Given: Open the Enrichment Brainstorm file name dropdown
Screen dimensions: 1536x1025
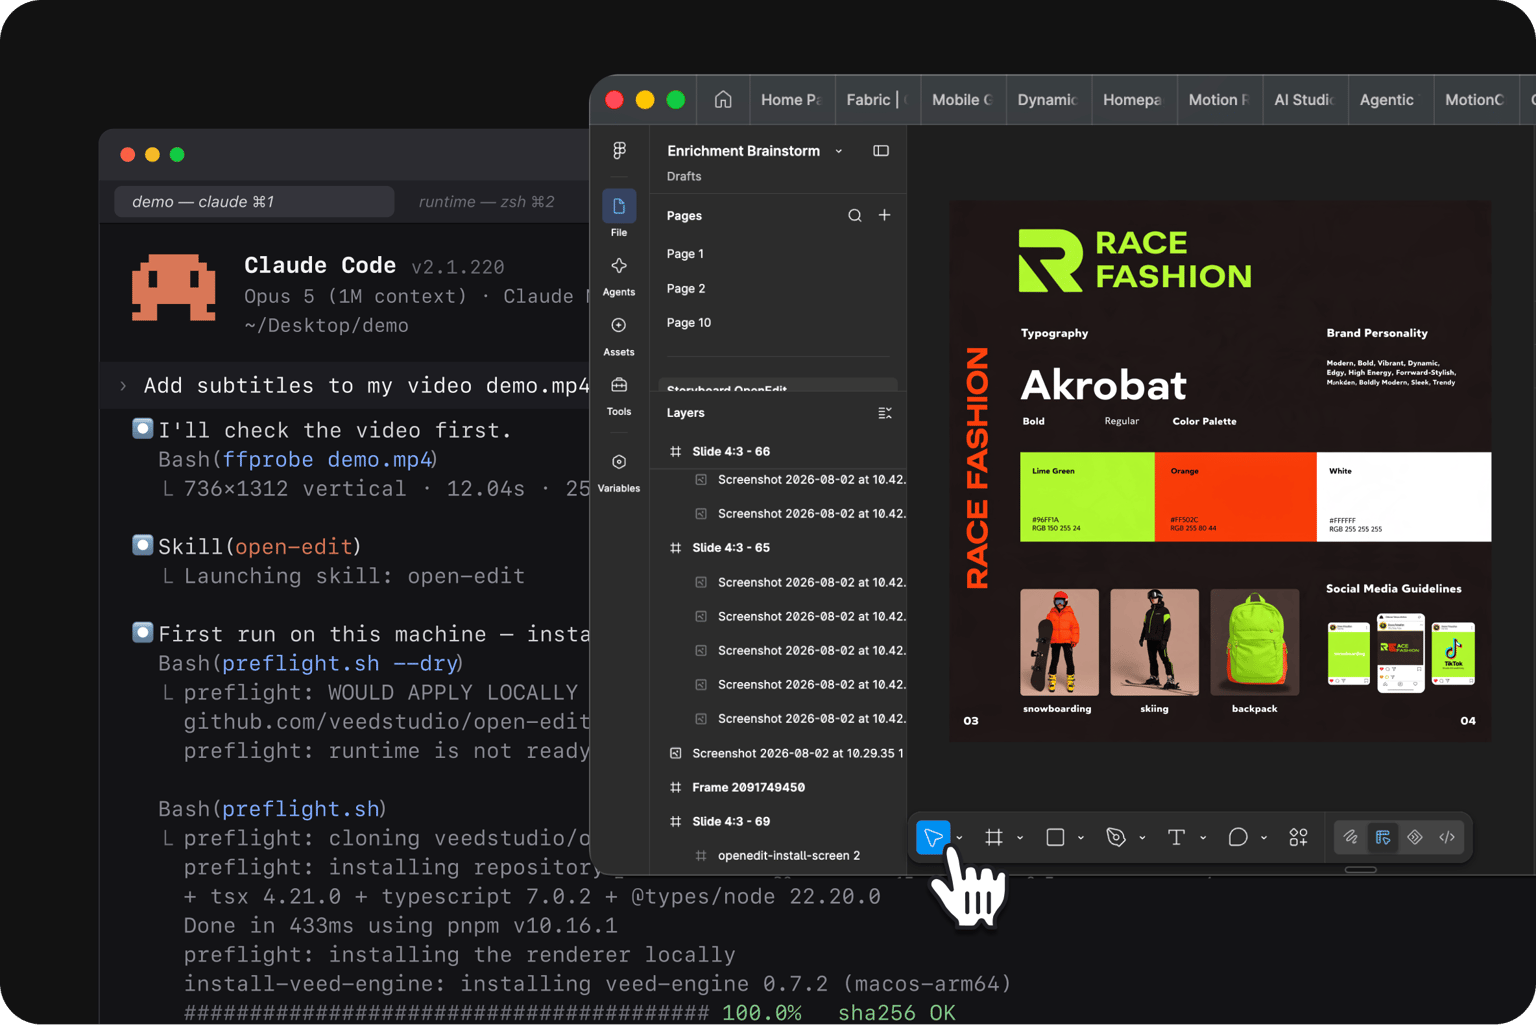Looking at the screenshot, I should [x=839, y=151].
